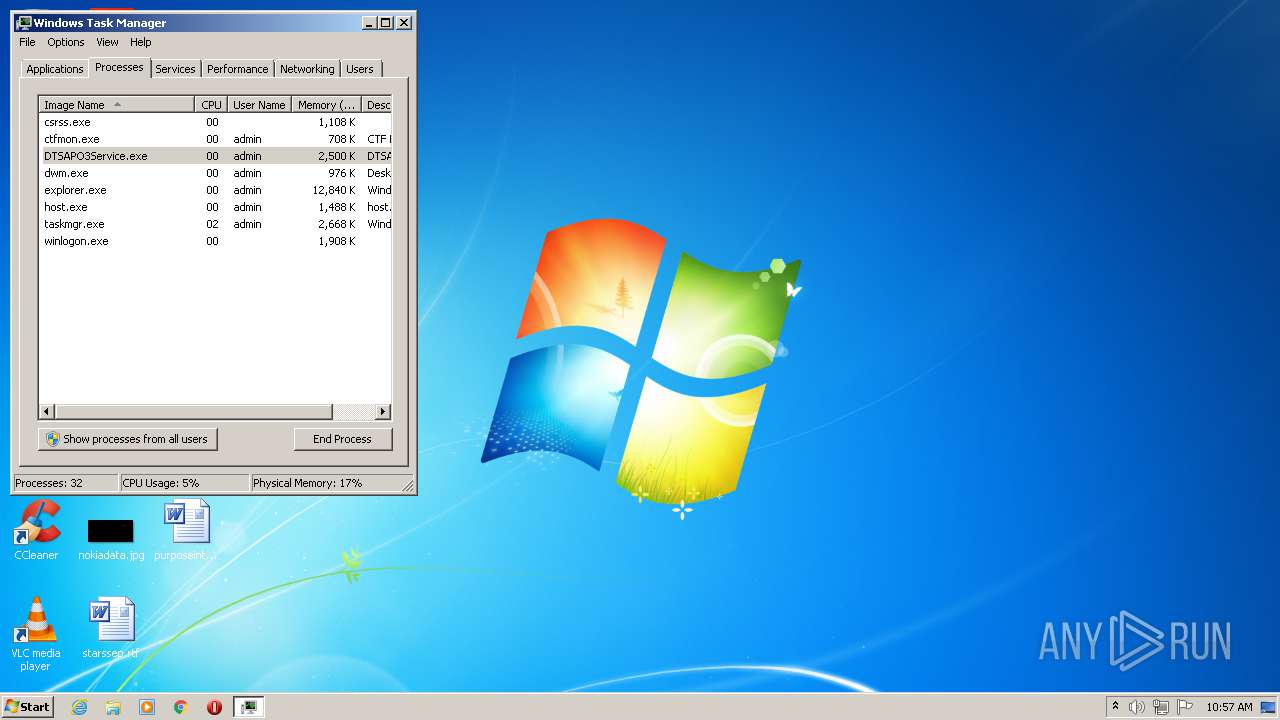Open the View menu
This screenshot has height=720, width=1280.
pyautogui.click(x=107, y=42)
